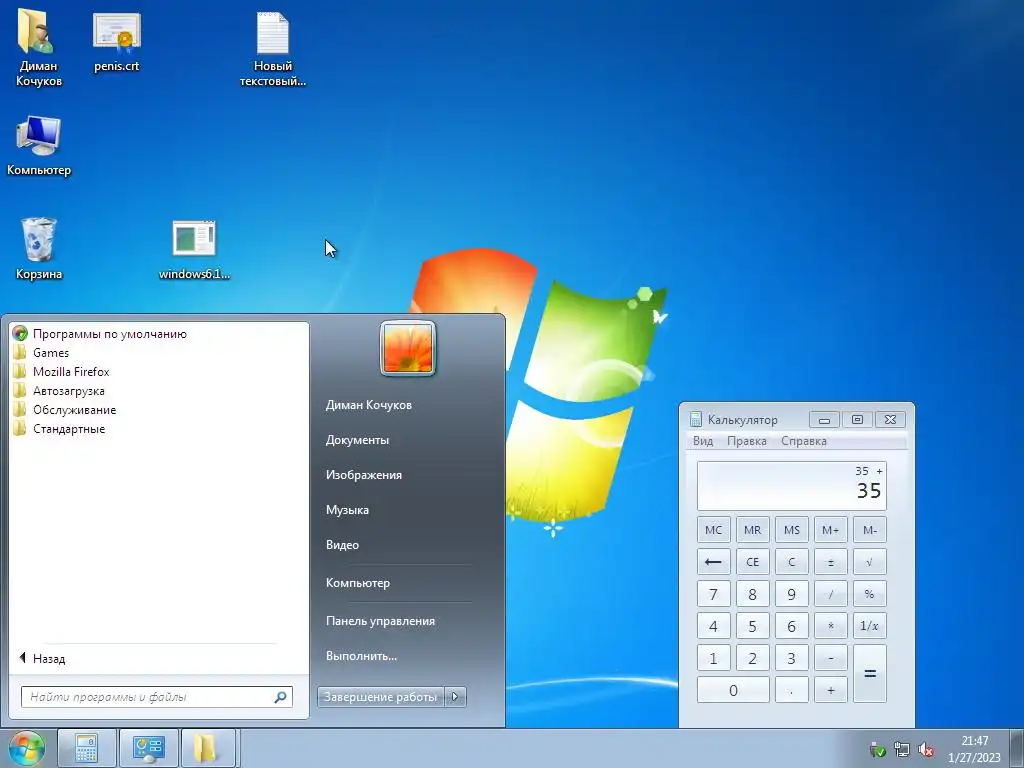
Task: Open the Calculator taskbar button
Action: coord(87,748)
